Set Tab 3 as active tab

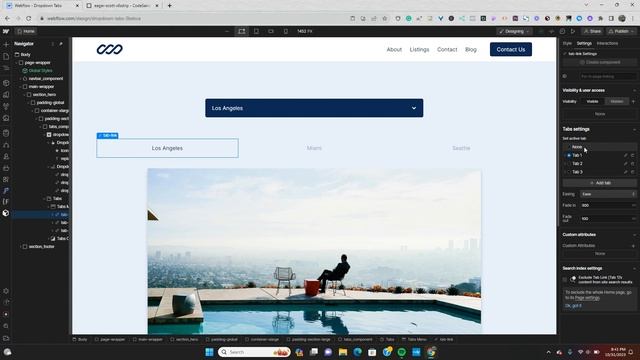569,172
